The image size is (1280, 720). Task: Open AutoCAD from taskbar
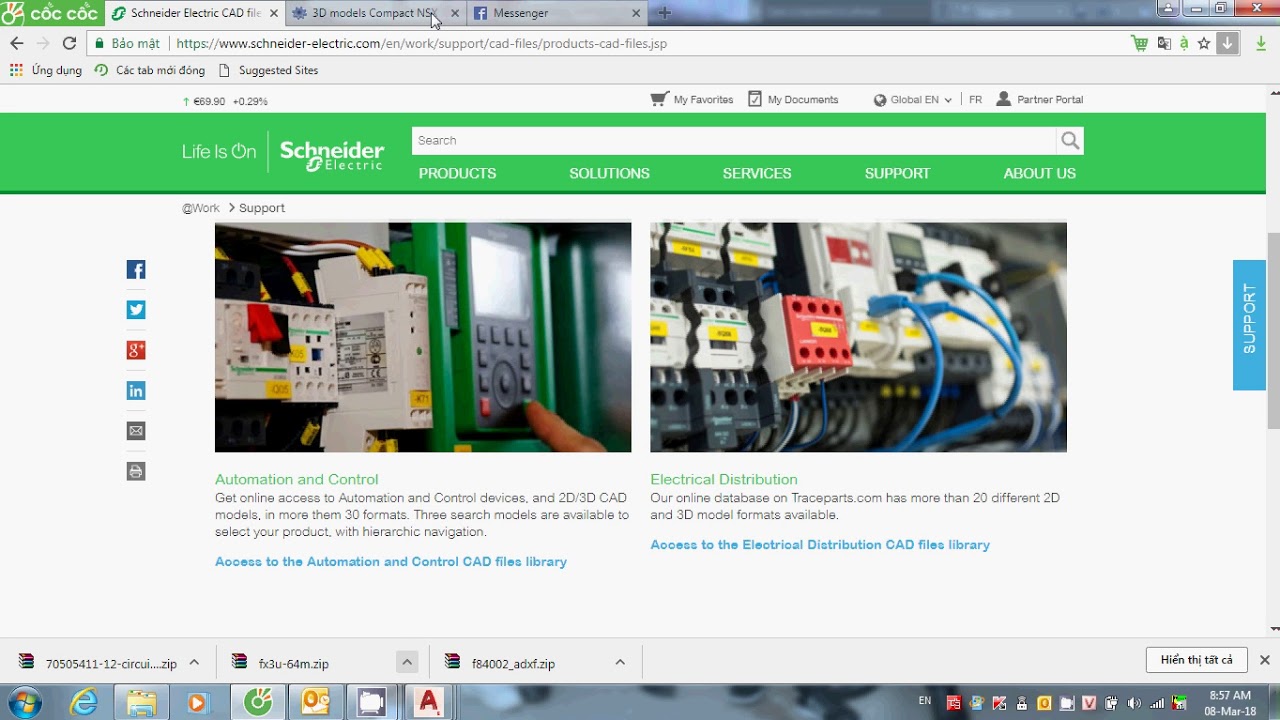coord(429,702)
